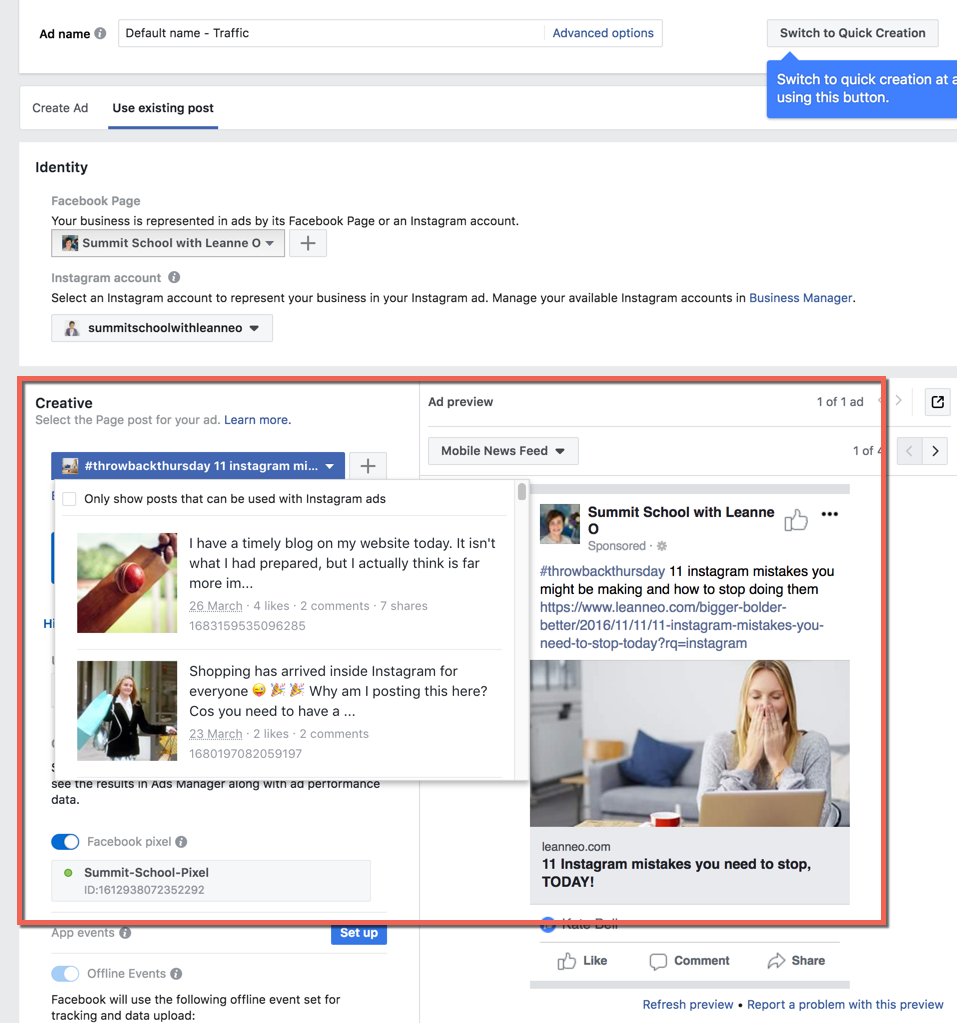This screenshot has height=1023, width=957.
Task: Click the Learn more link under Creative
Action: click(x=258, y=420)
